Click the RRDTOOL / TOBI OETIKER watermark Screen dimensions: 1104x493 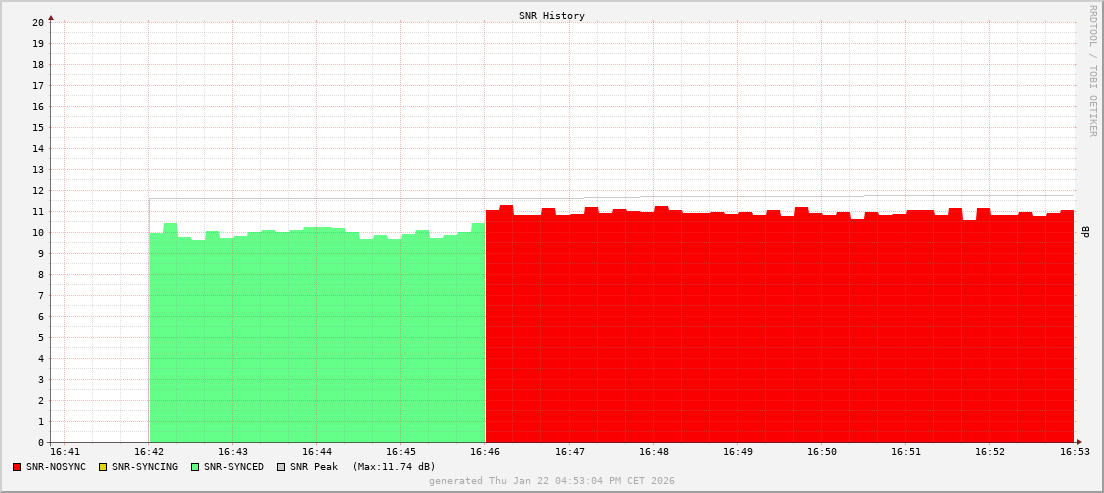click(x=1092, y=70)
